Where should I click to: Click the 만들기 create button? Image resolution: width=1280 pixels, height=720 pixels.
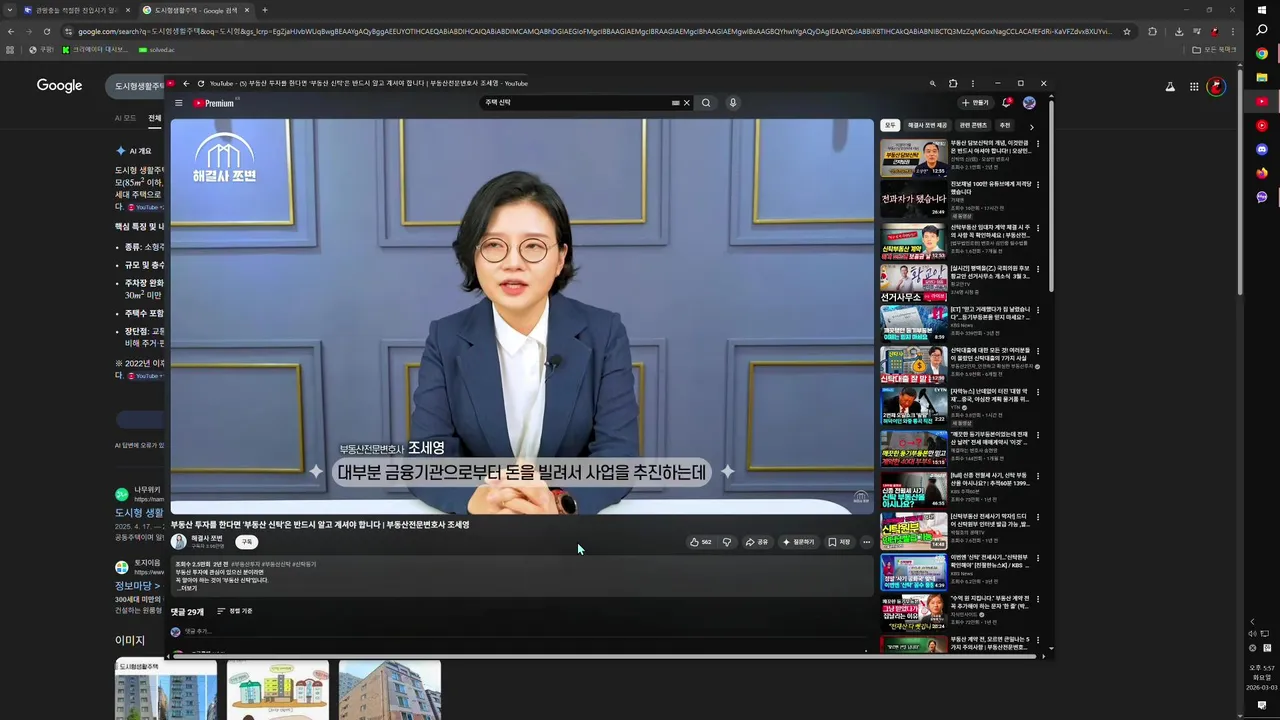click(x=975, y=103)
